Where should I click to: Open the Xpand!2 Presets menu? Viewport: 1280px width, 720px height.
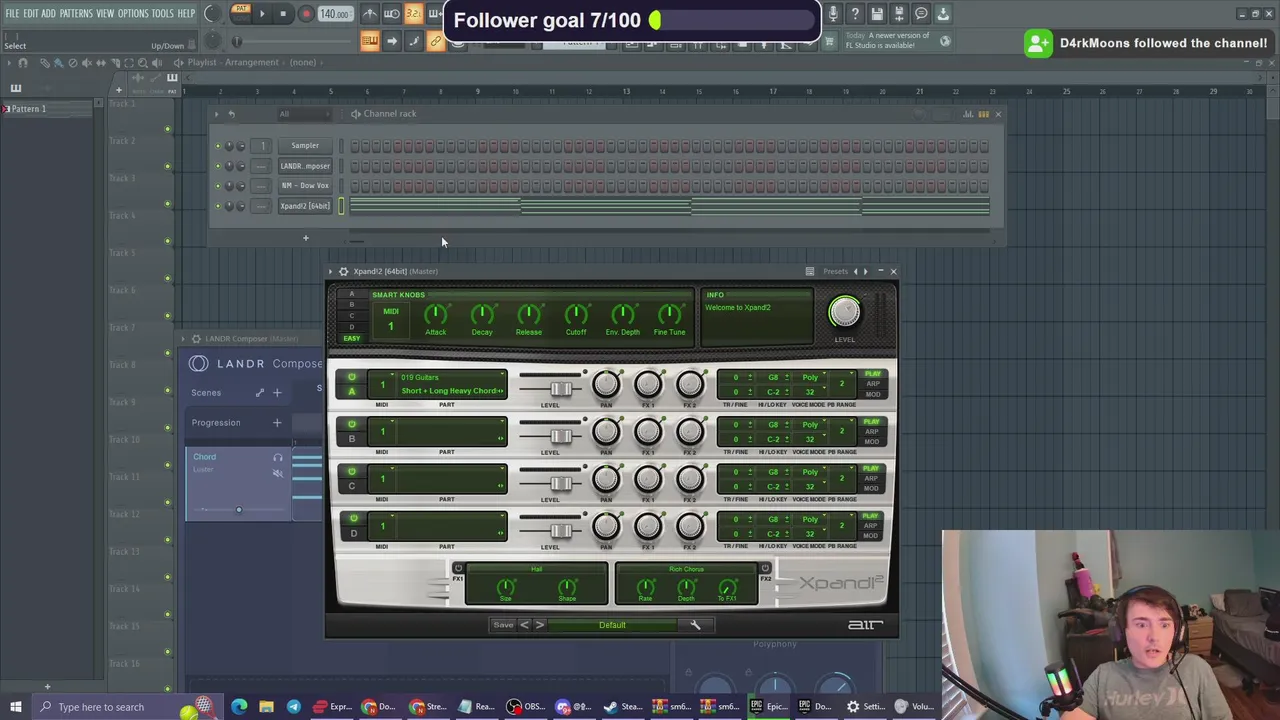pyautogui.click(x=835, y=271)
